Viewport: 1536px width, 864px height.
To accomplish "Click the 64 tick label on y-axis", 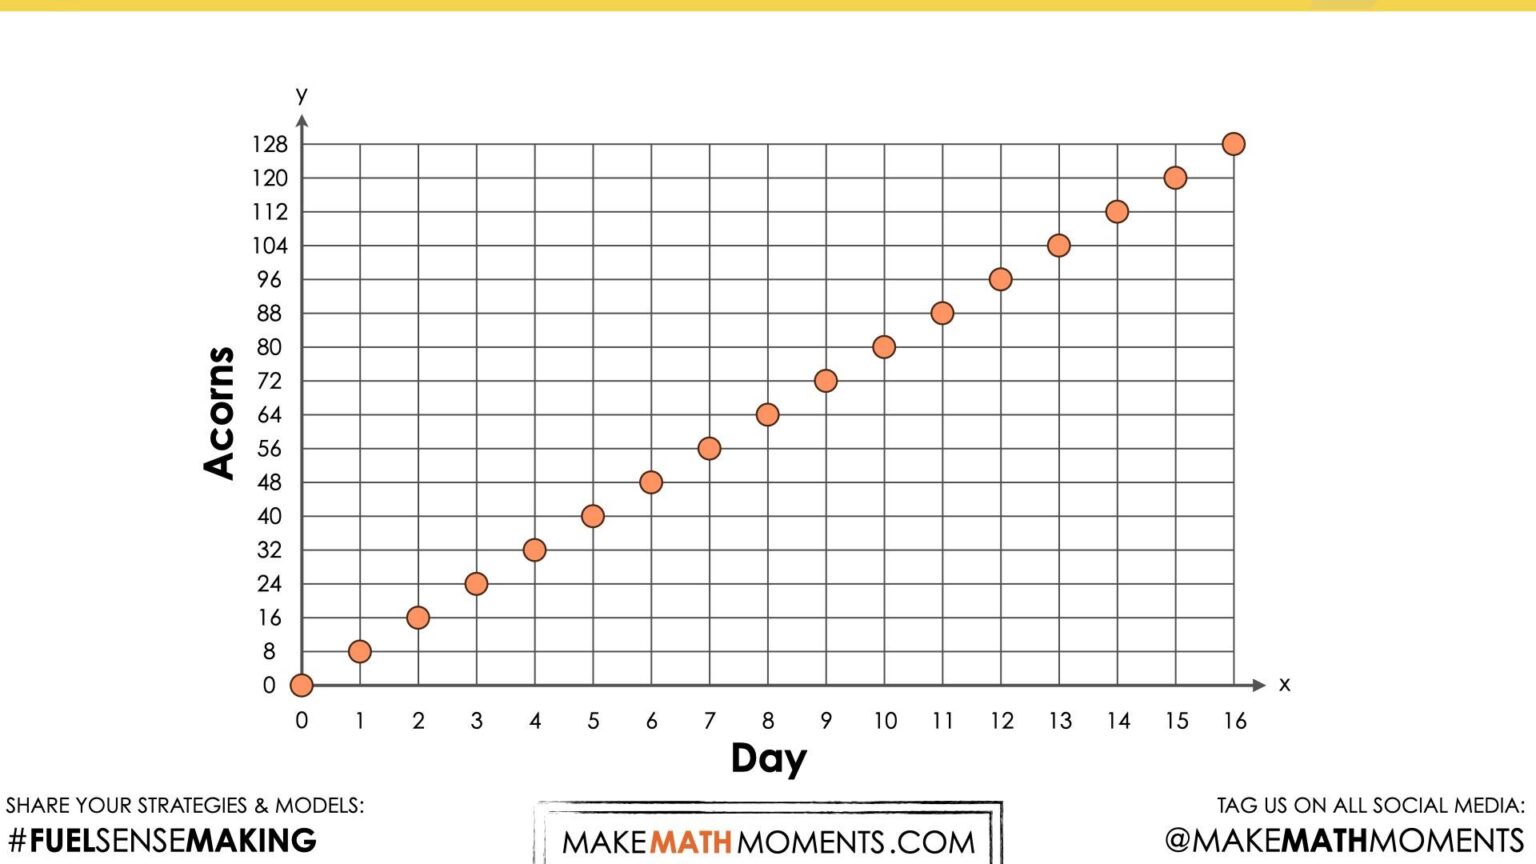I will 269,415.
